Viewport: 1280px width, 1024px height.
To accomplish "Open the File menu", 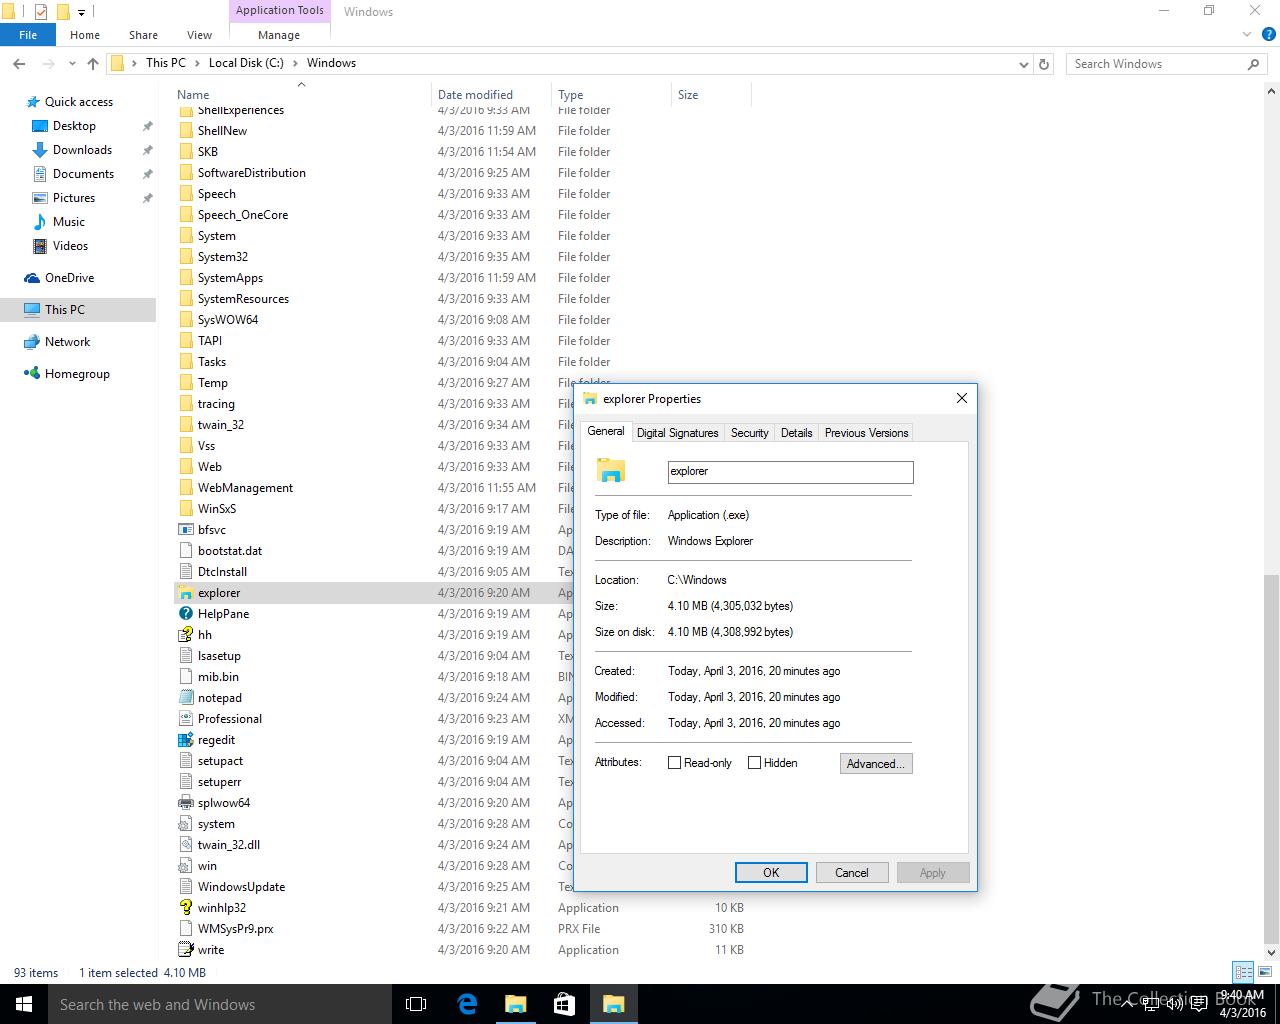I will [x=28, y=35].
